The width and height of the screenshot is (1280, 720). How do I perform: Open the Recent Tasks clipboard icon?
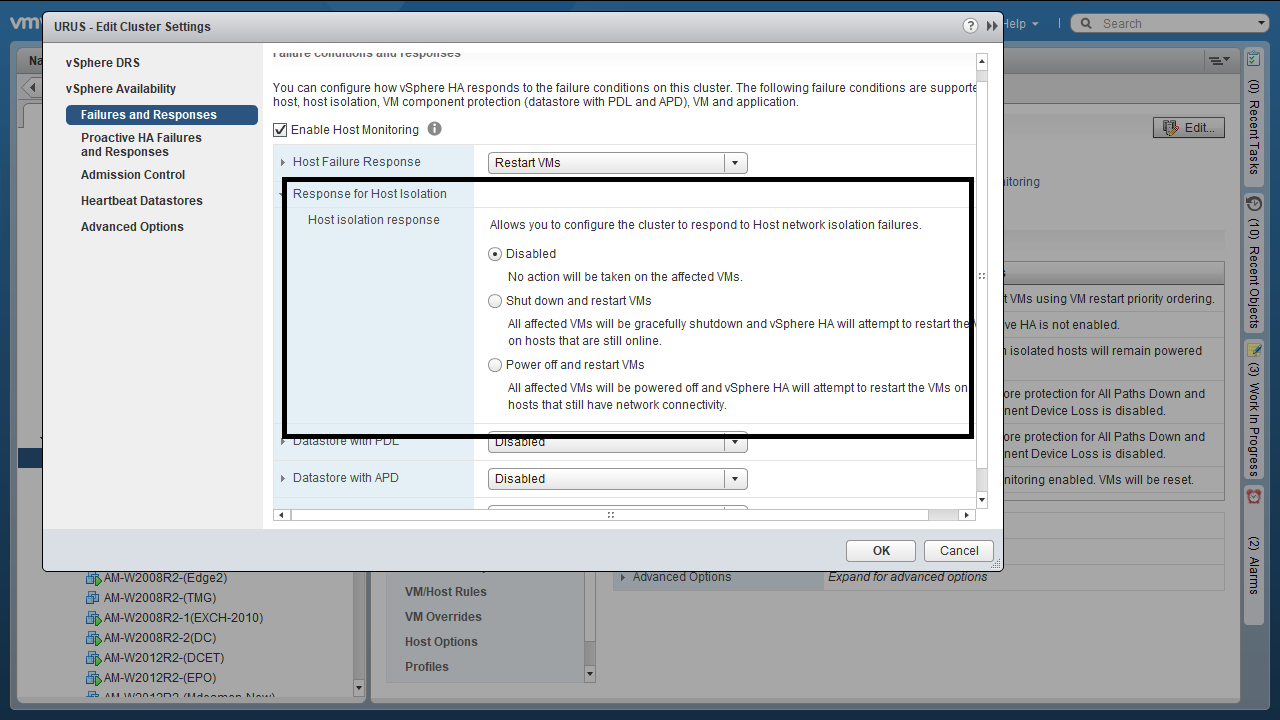tap(1254, 61)
